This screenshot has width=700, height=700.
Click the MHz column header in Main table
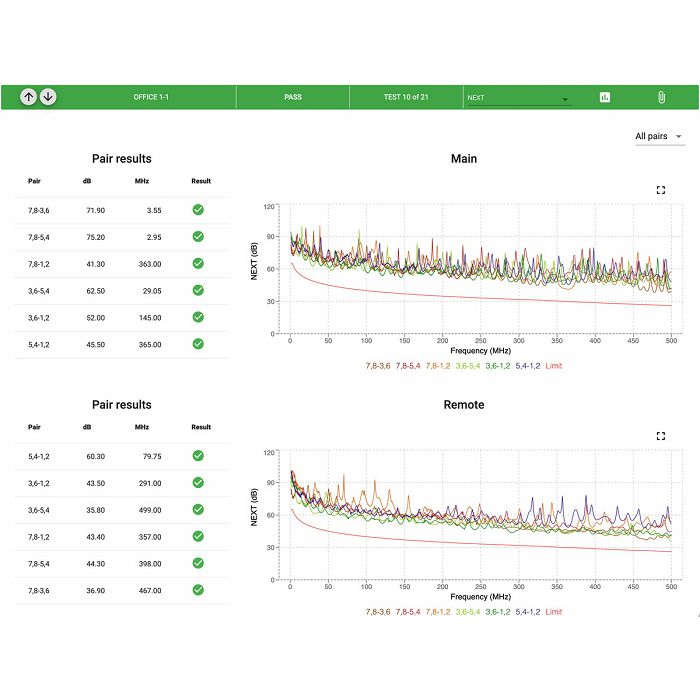pos(142,181)
